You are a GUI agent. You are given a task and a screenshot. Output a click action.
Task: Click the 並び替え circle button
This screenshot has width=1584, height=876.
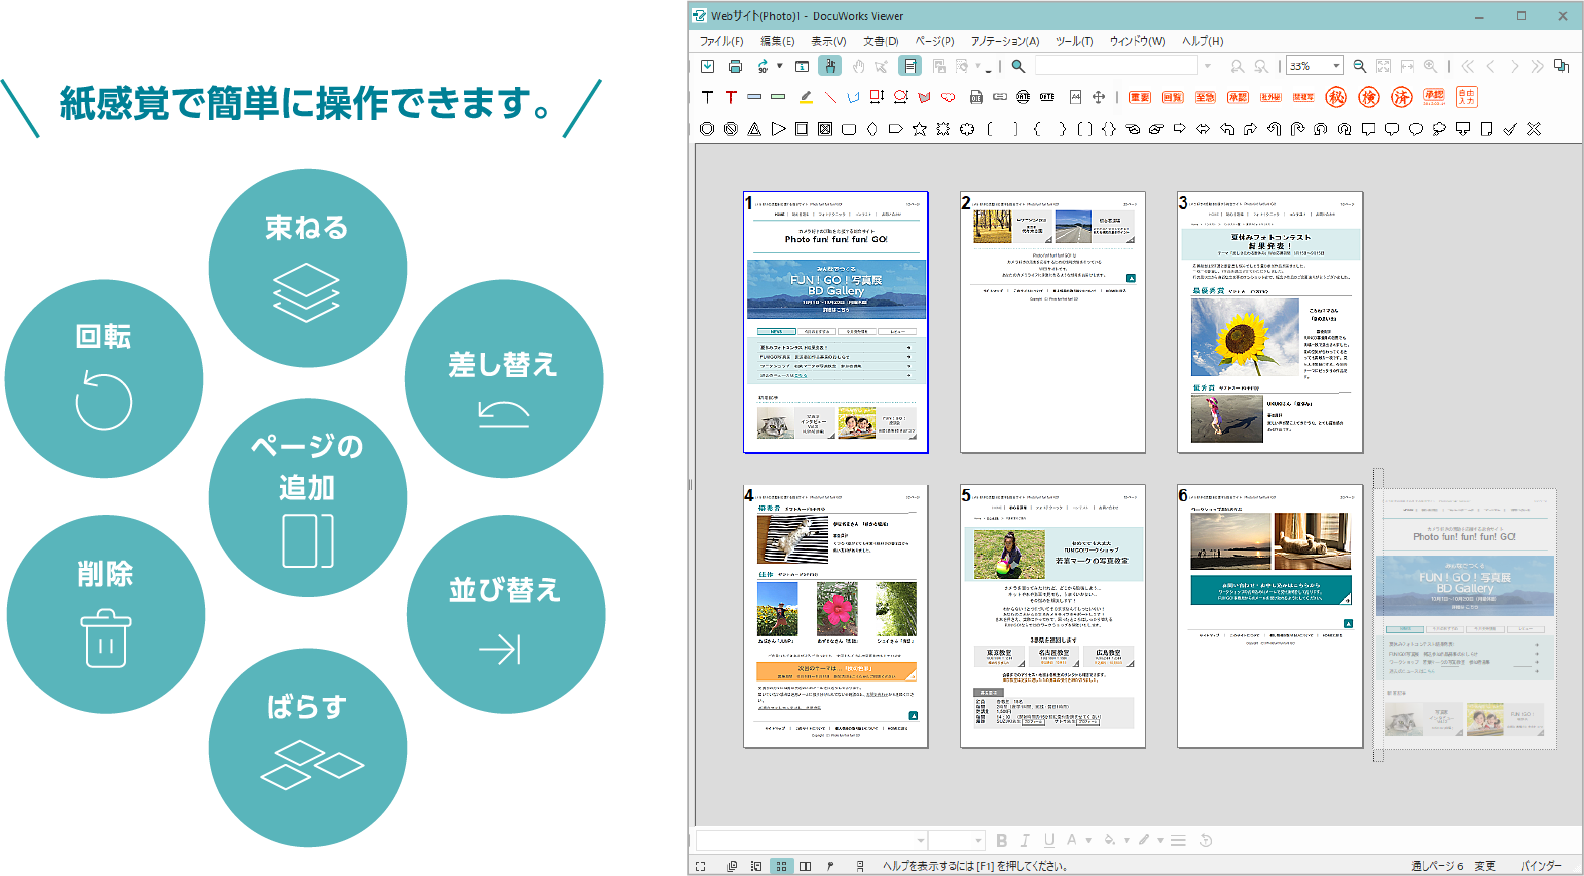505,614
